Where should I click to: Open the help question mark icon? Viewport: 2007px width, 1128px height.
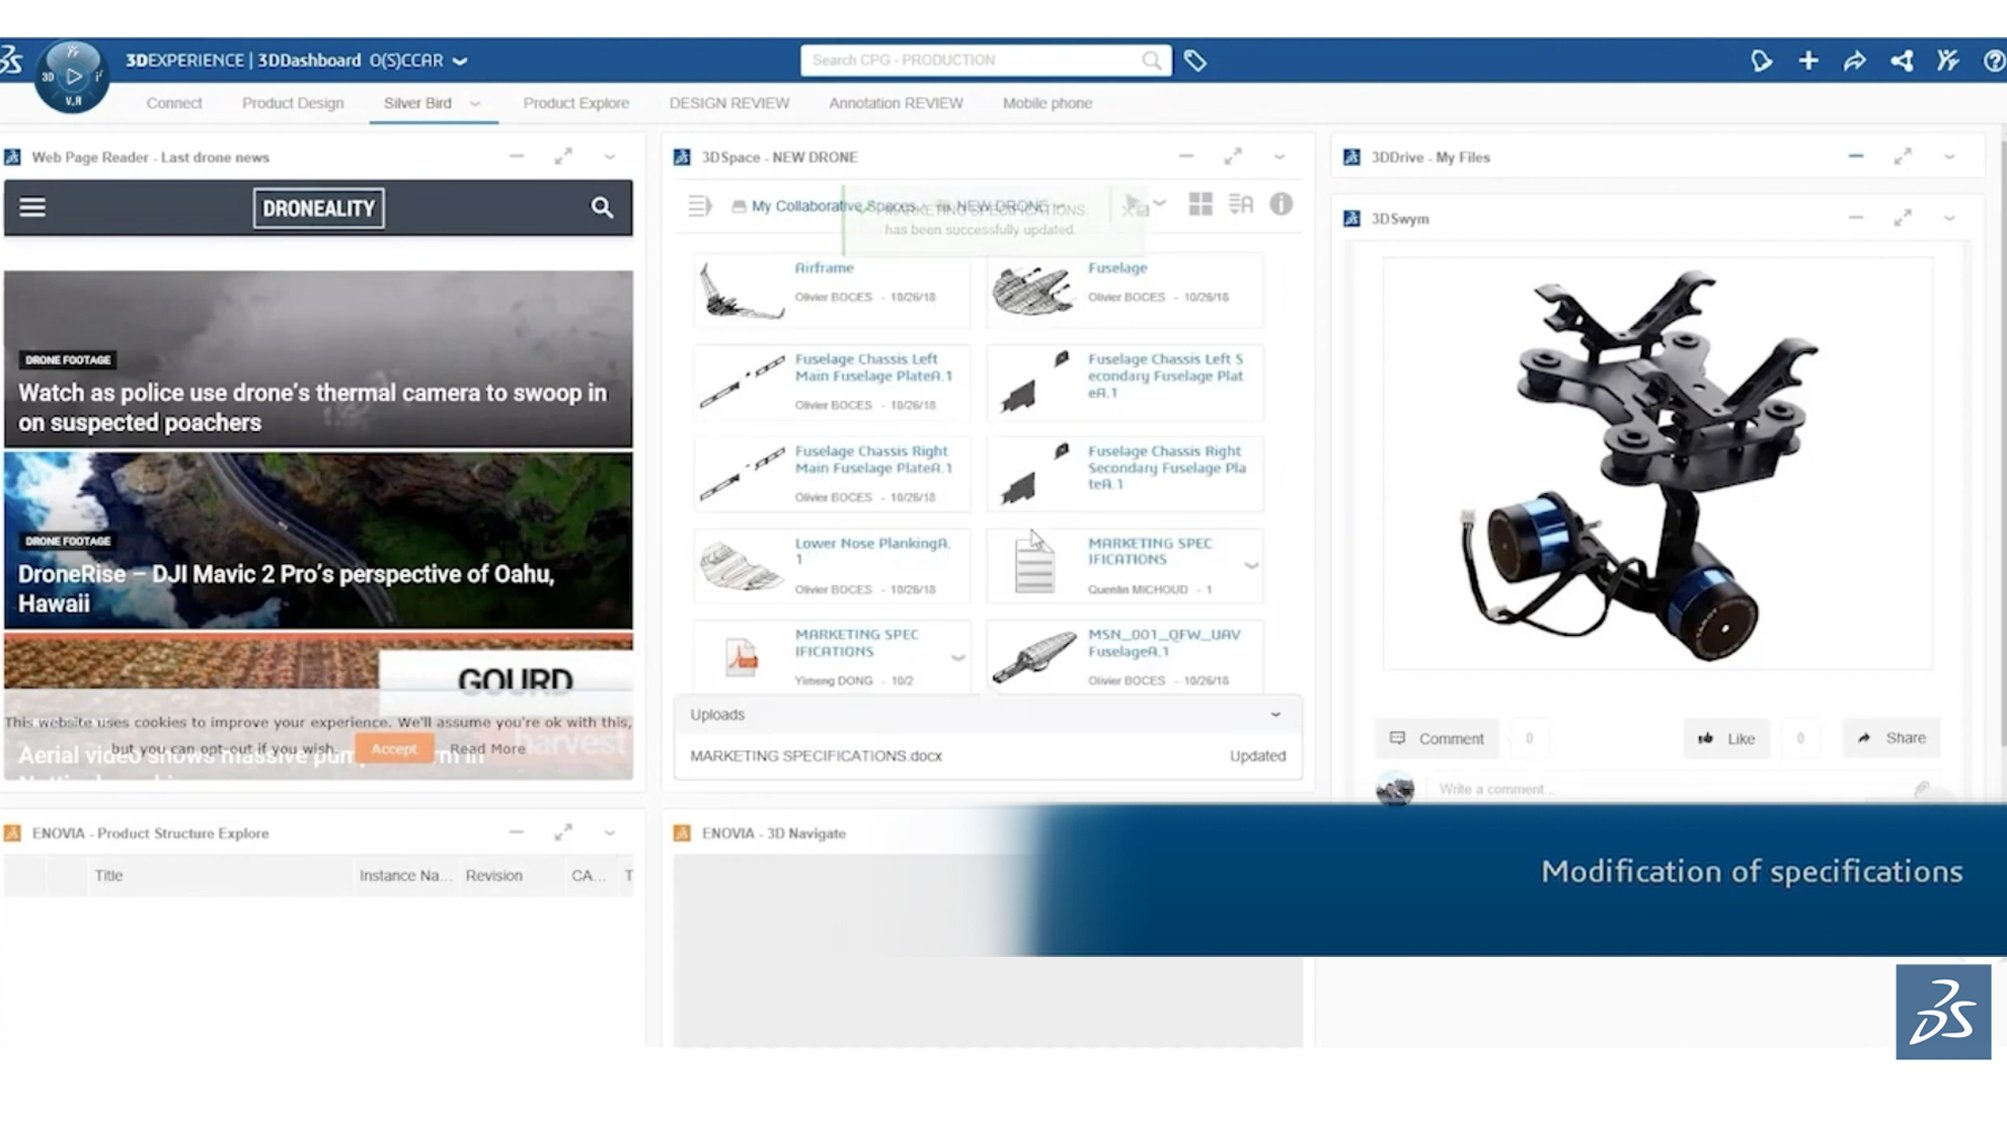[x=1993, y=61]
